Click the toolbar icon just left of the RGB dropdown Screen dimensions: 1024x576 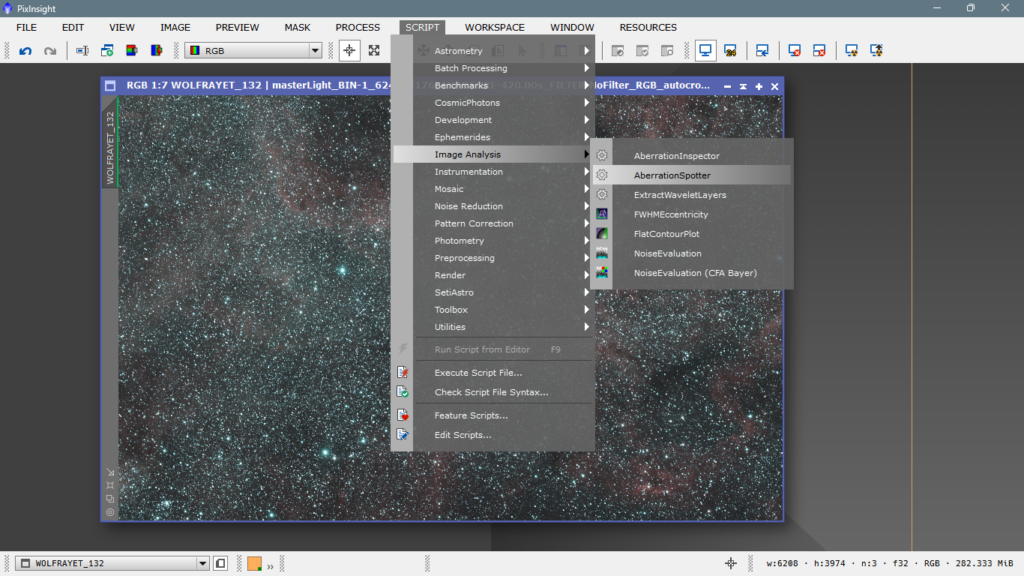pyautogui.click(x=157, y=51)
